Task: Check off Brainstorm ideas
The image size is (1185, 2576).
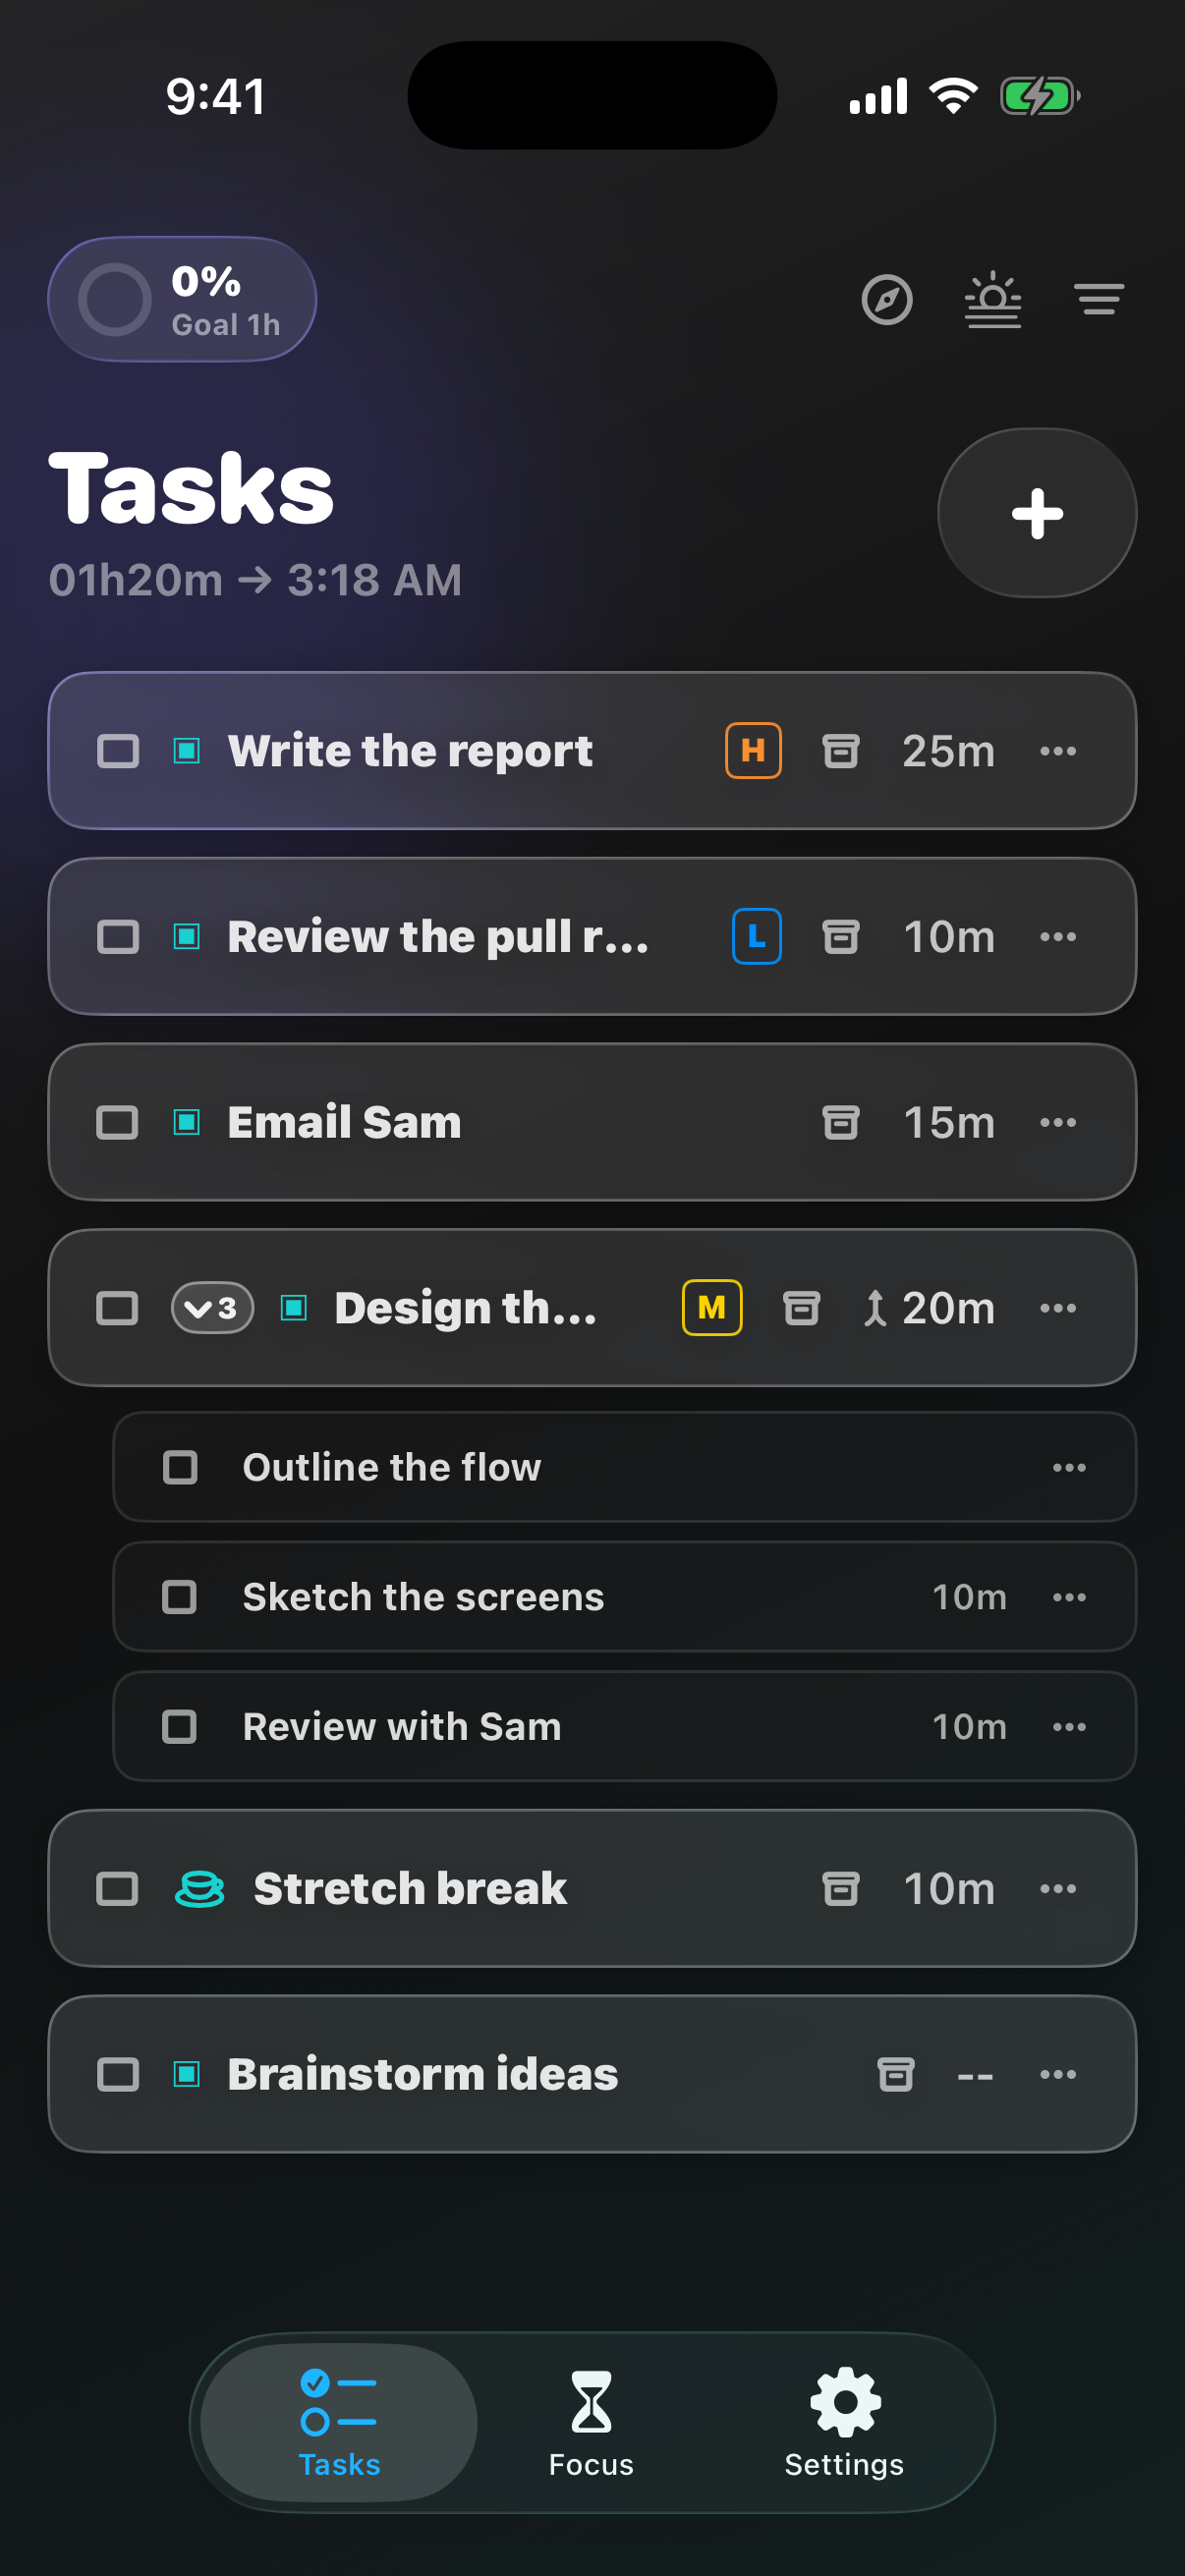Action: (118, 2075)
